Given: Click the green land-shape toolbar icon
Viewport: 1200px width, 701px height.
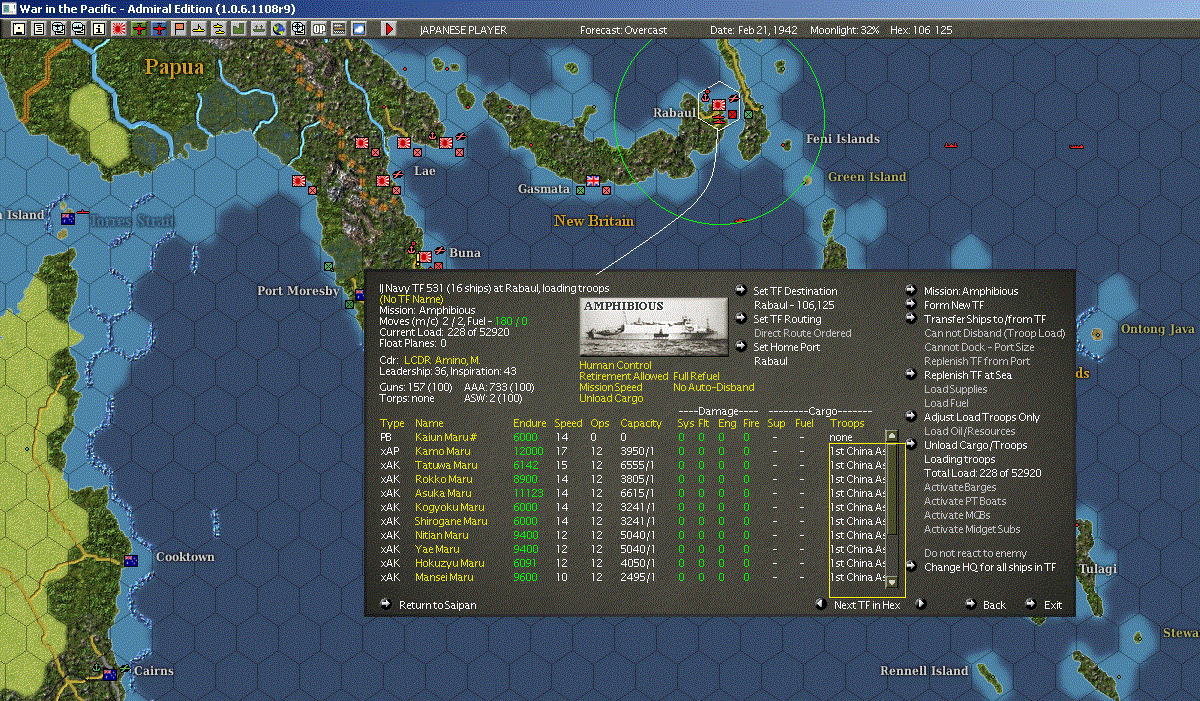Looking at the screenshot, I should coord(239,29).
